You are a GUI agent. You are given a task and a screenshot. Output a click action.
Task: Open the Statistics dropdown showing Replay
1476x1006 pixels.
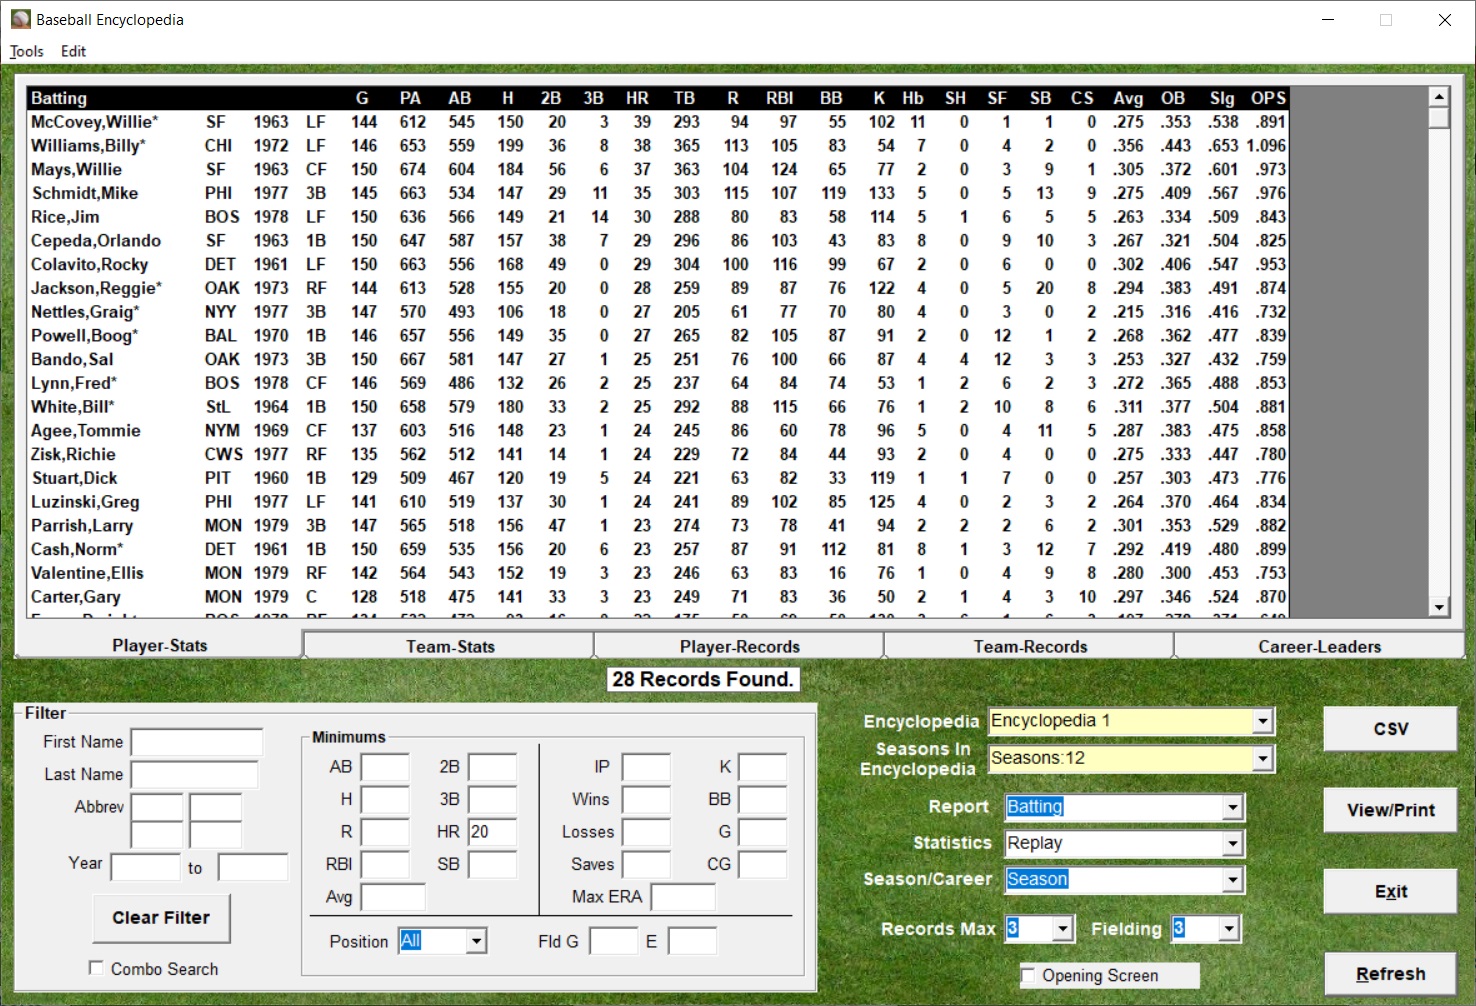(1233, 844)
